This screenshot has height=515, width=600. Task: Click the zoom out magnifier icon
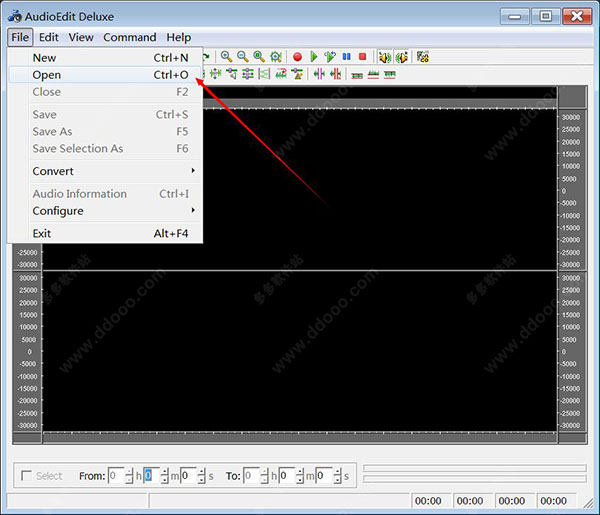[x=243, y=57]
